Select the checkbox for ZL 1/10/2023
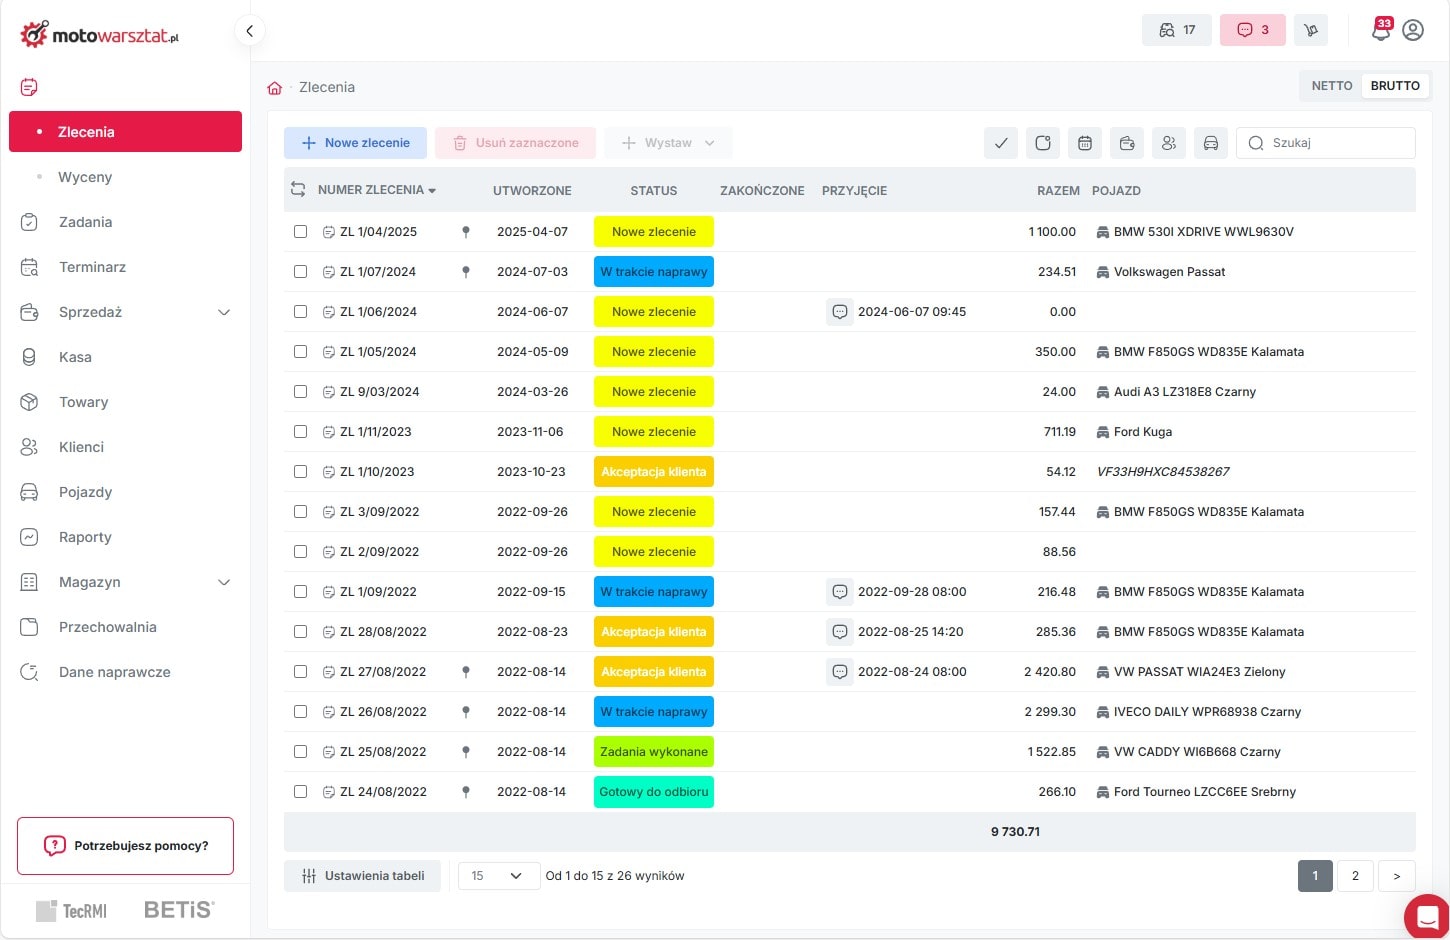 click(300, 472)
